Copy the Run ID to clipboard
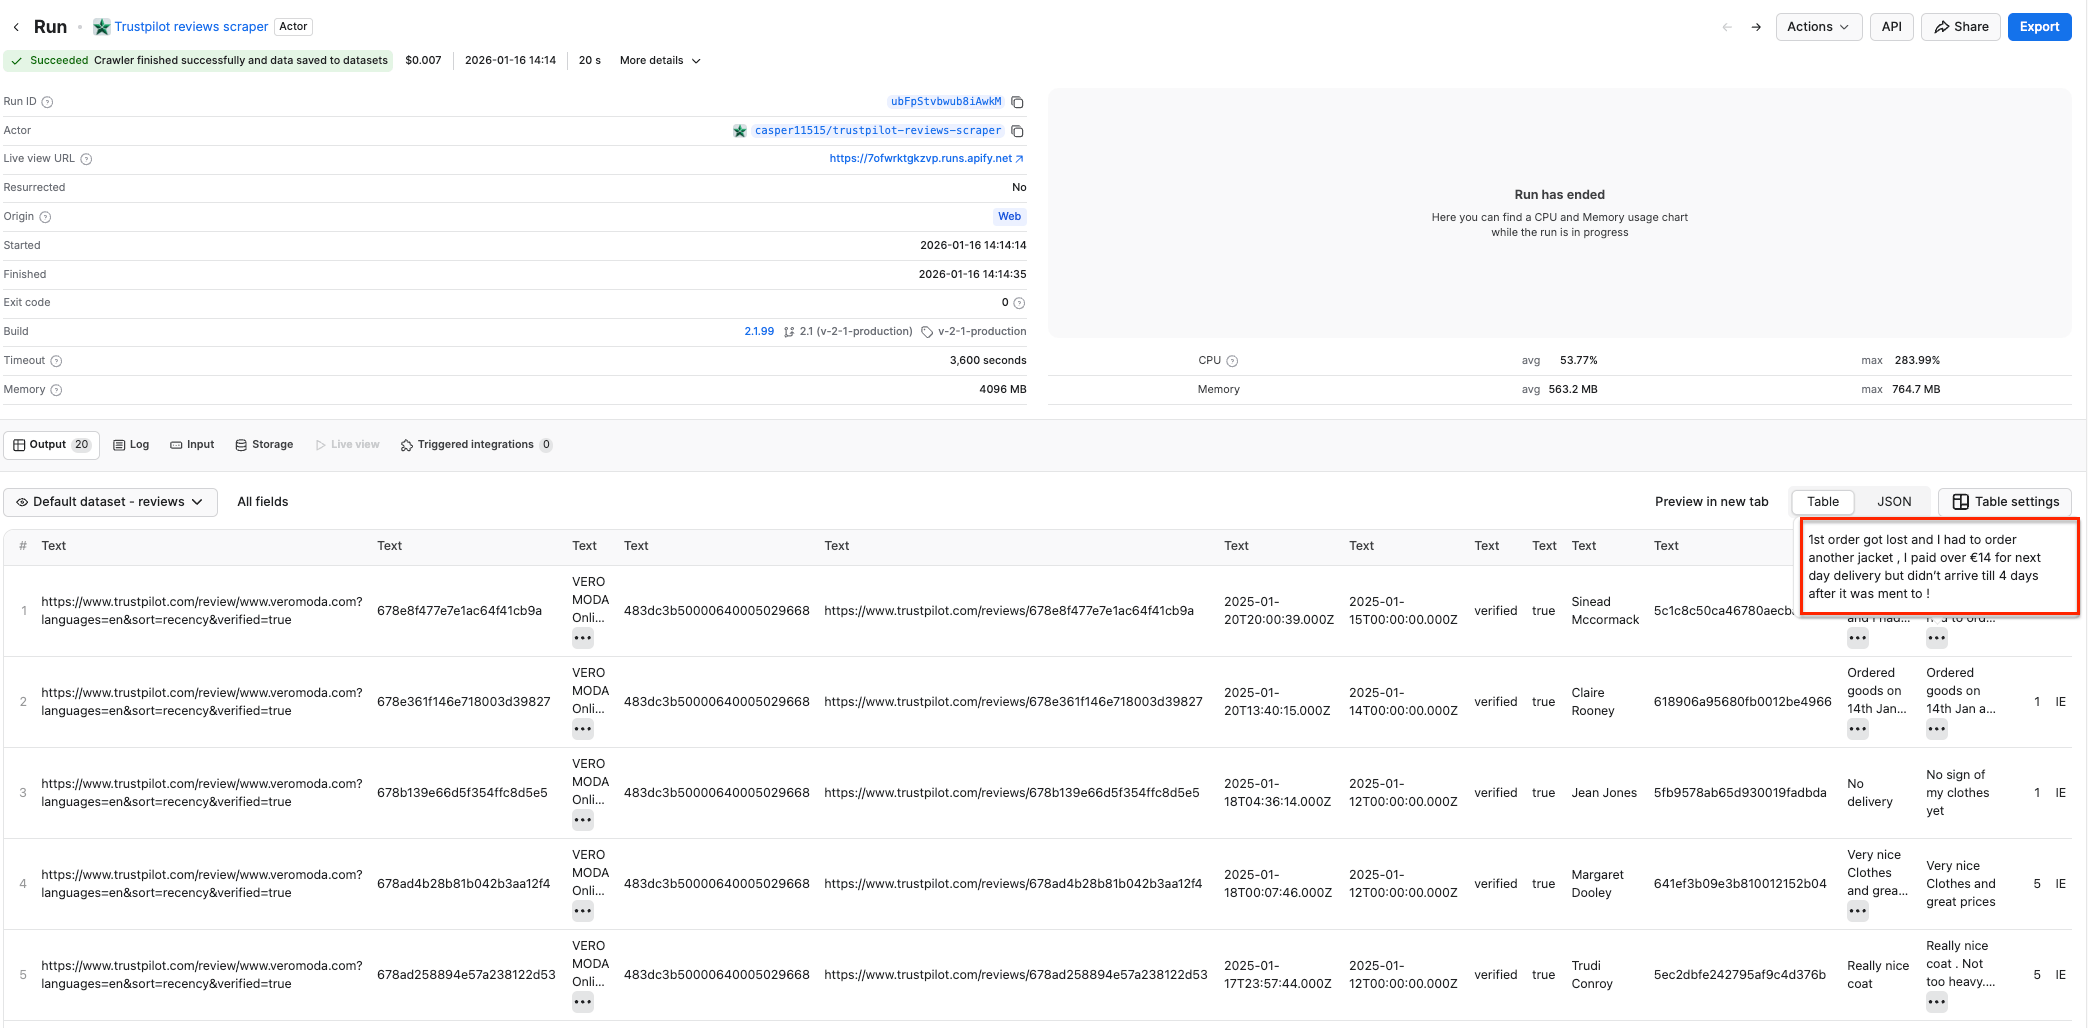 (1017, 101)
